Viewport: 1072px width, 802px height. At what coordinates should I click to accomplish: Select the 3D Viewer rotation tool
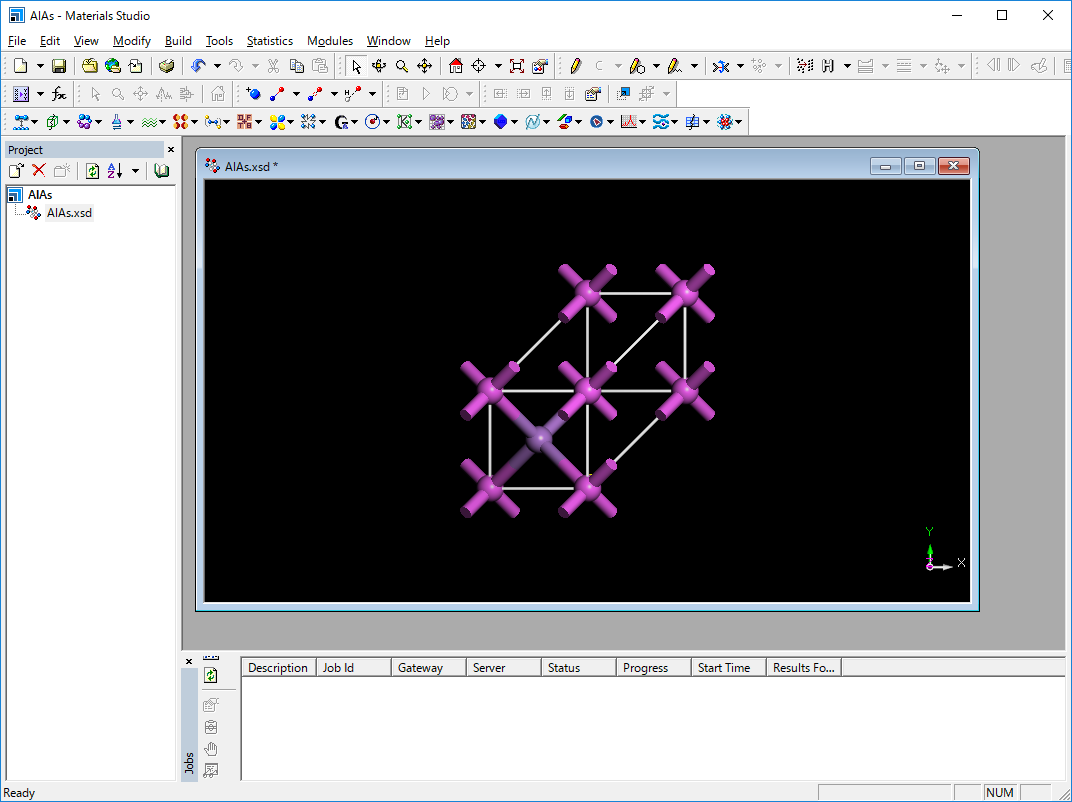coord(379,66)
